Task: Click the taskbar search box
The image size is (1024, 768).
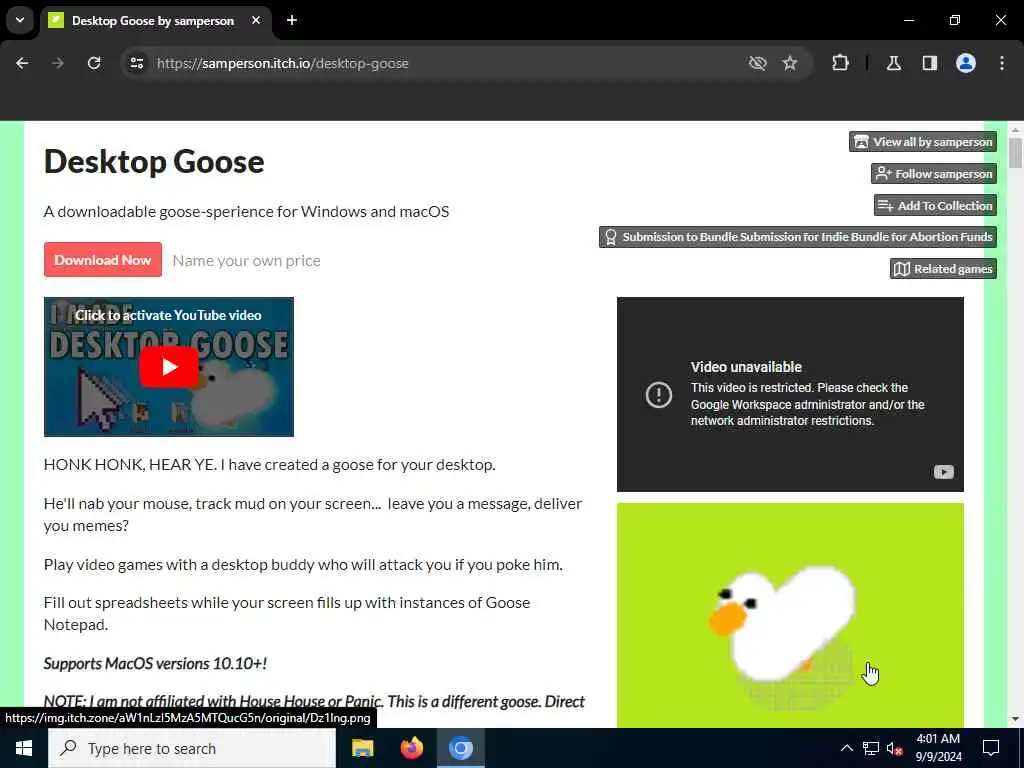Action: coord(192,748)
